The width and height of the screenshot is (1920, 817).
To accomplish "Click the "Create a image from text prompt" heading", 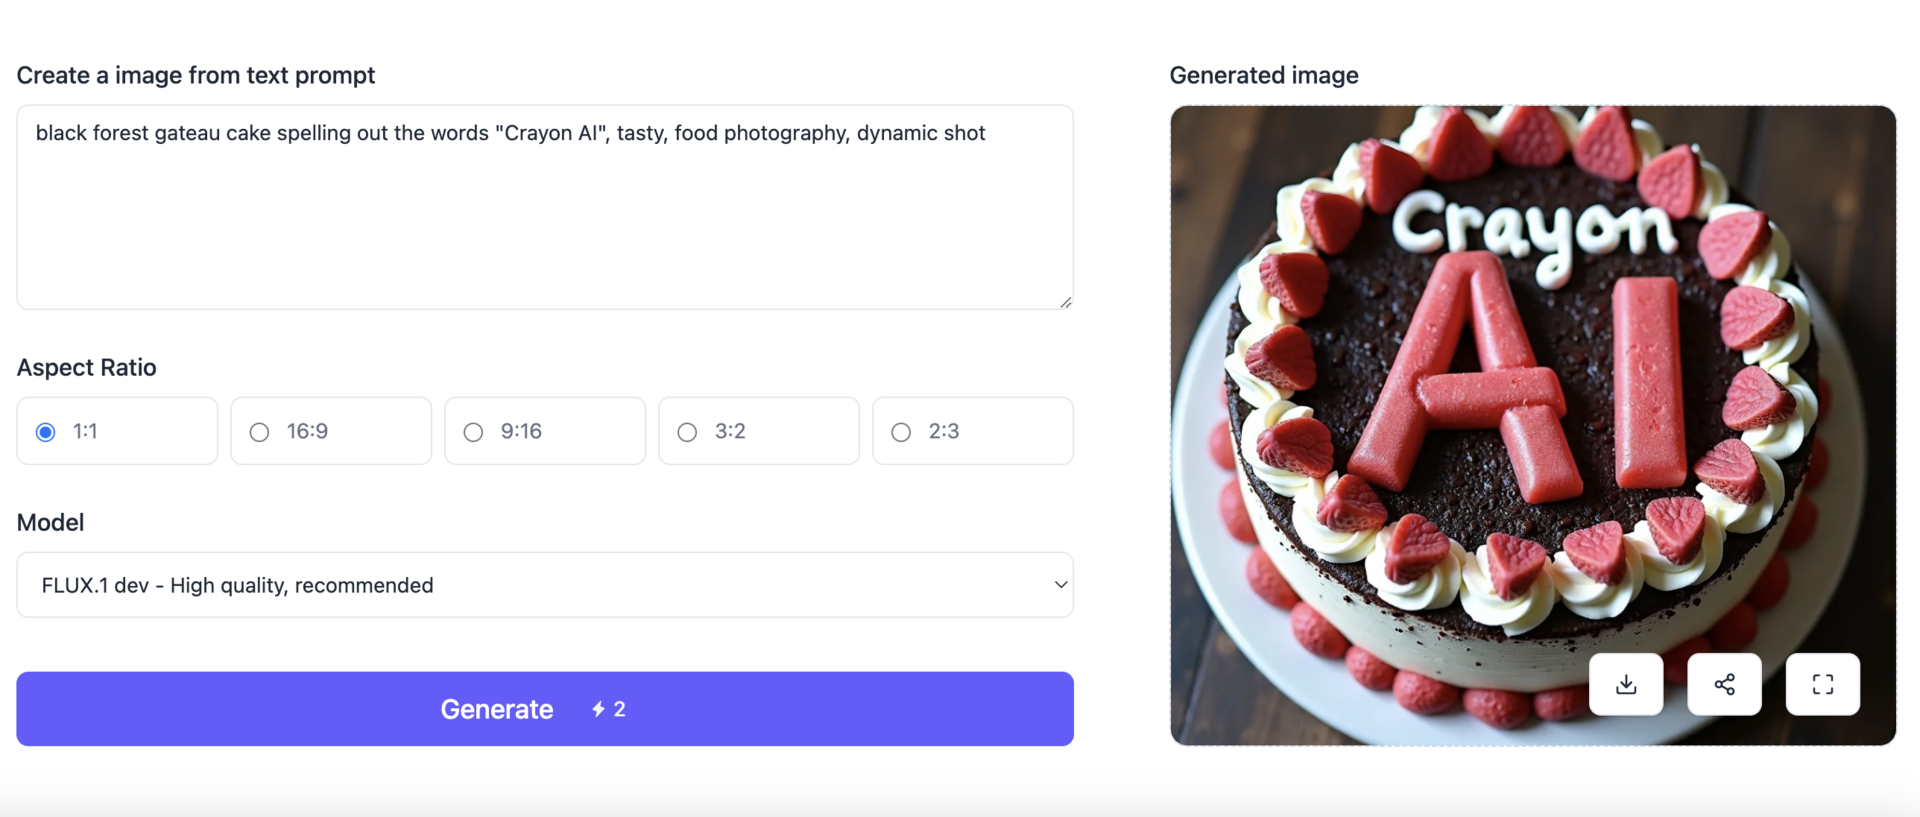I will point(196,75).
